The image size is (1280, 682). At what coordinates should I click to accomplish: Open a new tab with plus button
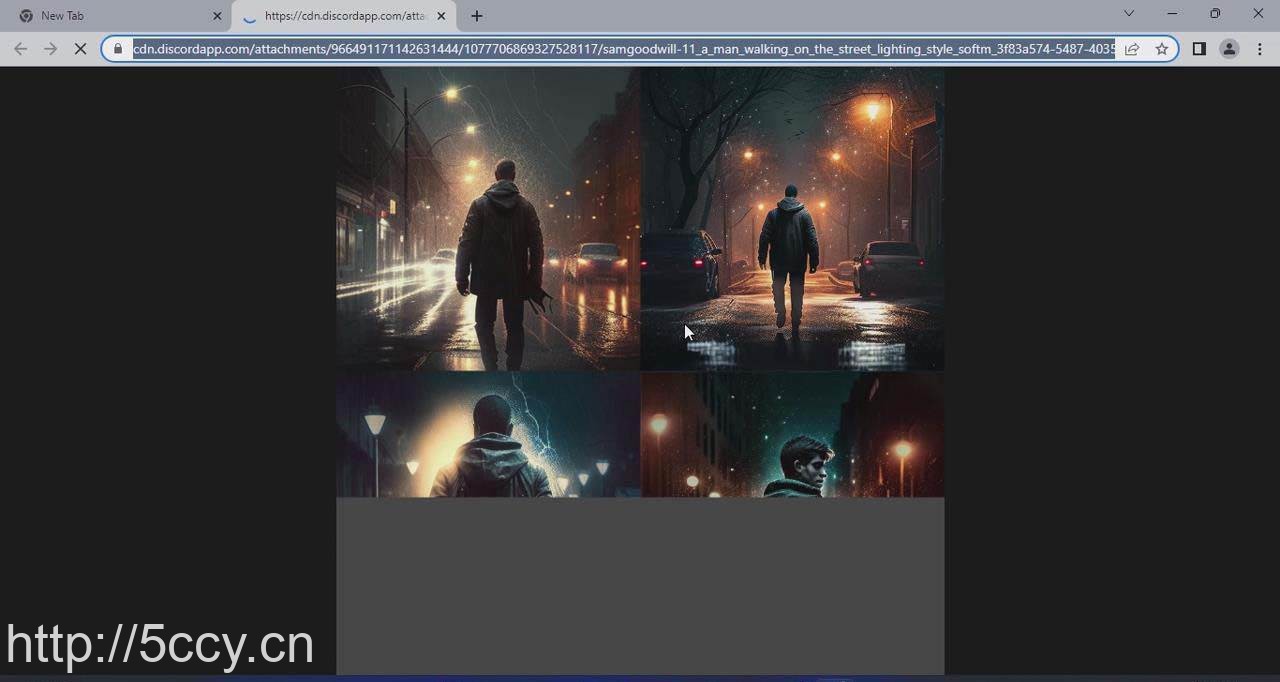[x=477, y=16]
